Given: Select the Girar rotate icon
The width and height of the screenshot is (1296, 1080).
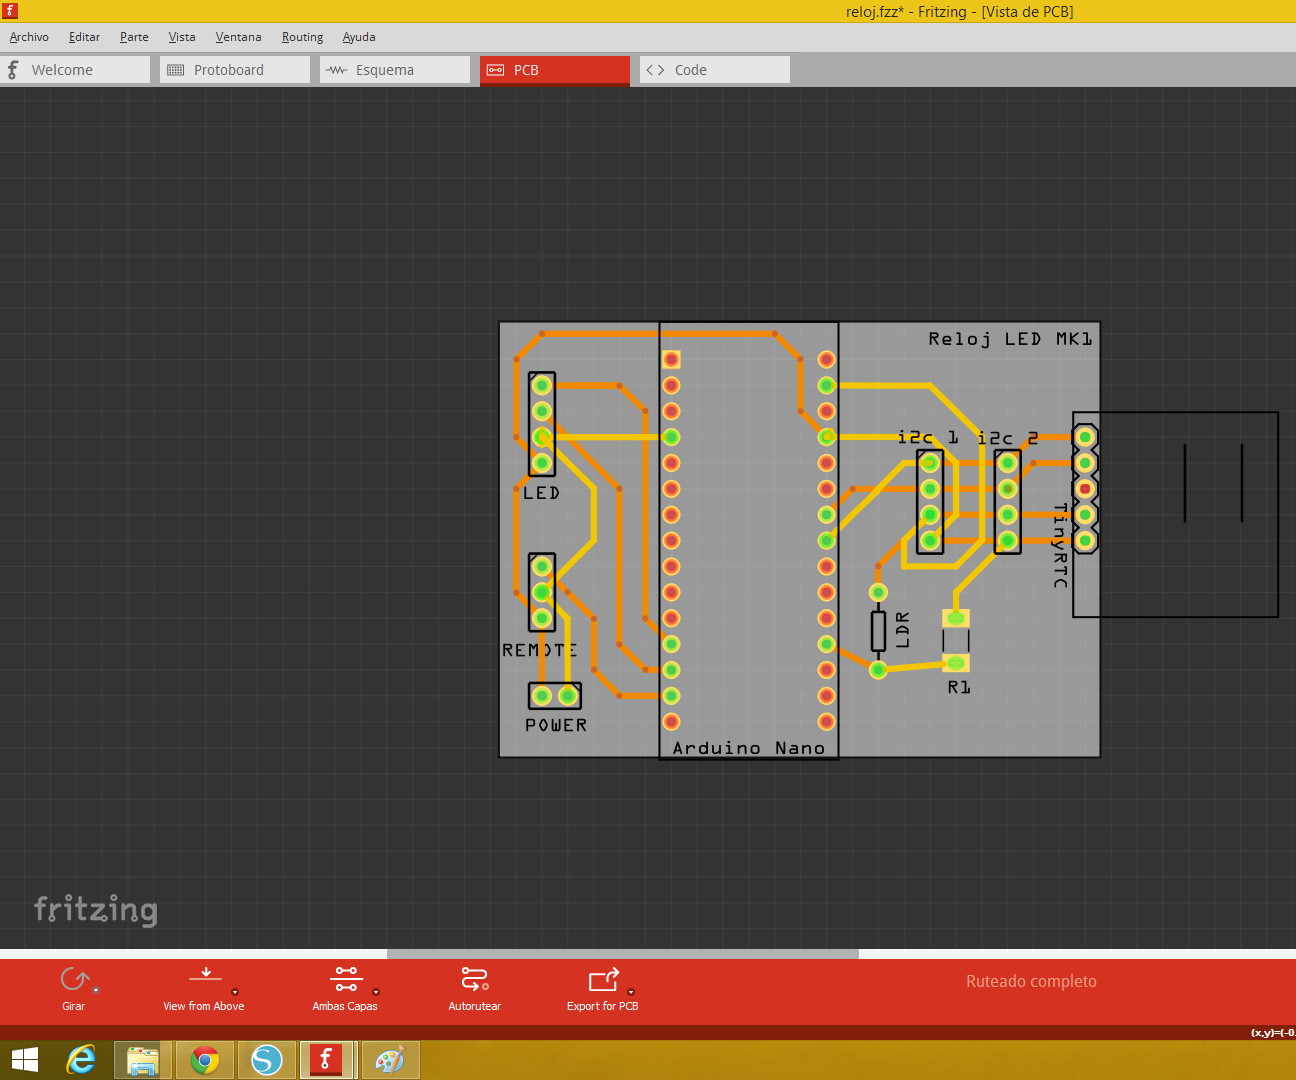Looking at the screenshot, I should point(72,980).
